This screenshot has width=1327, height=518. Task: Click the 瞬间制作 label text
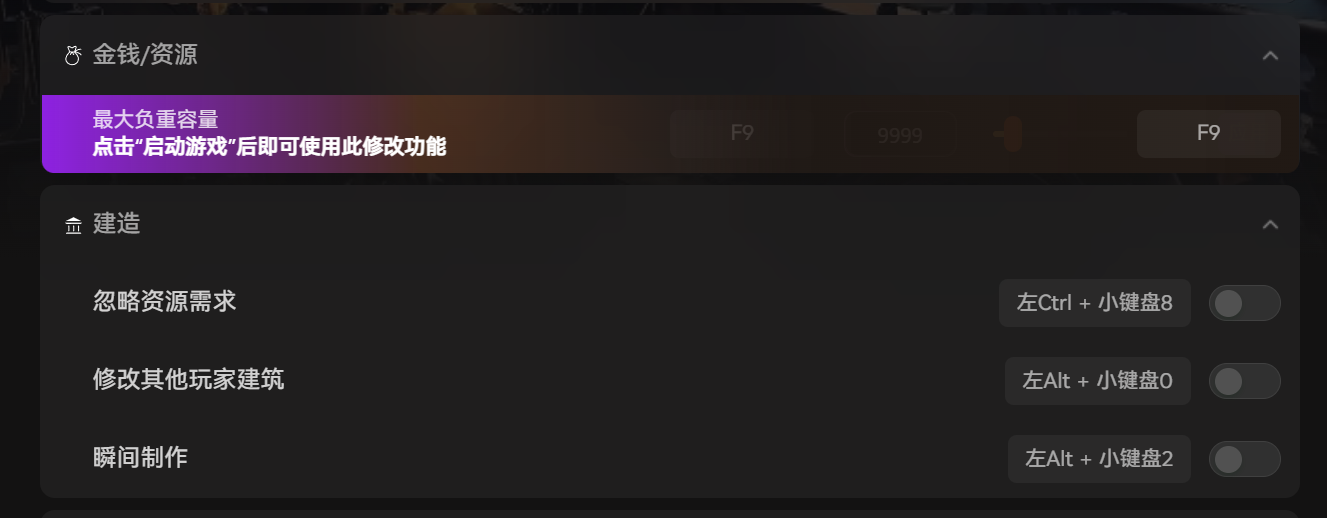(141, 458)
